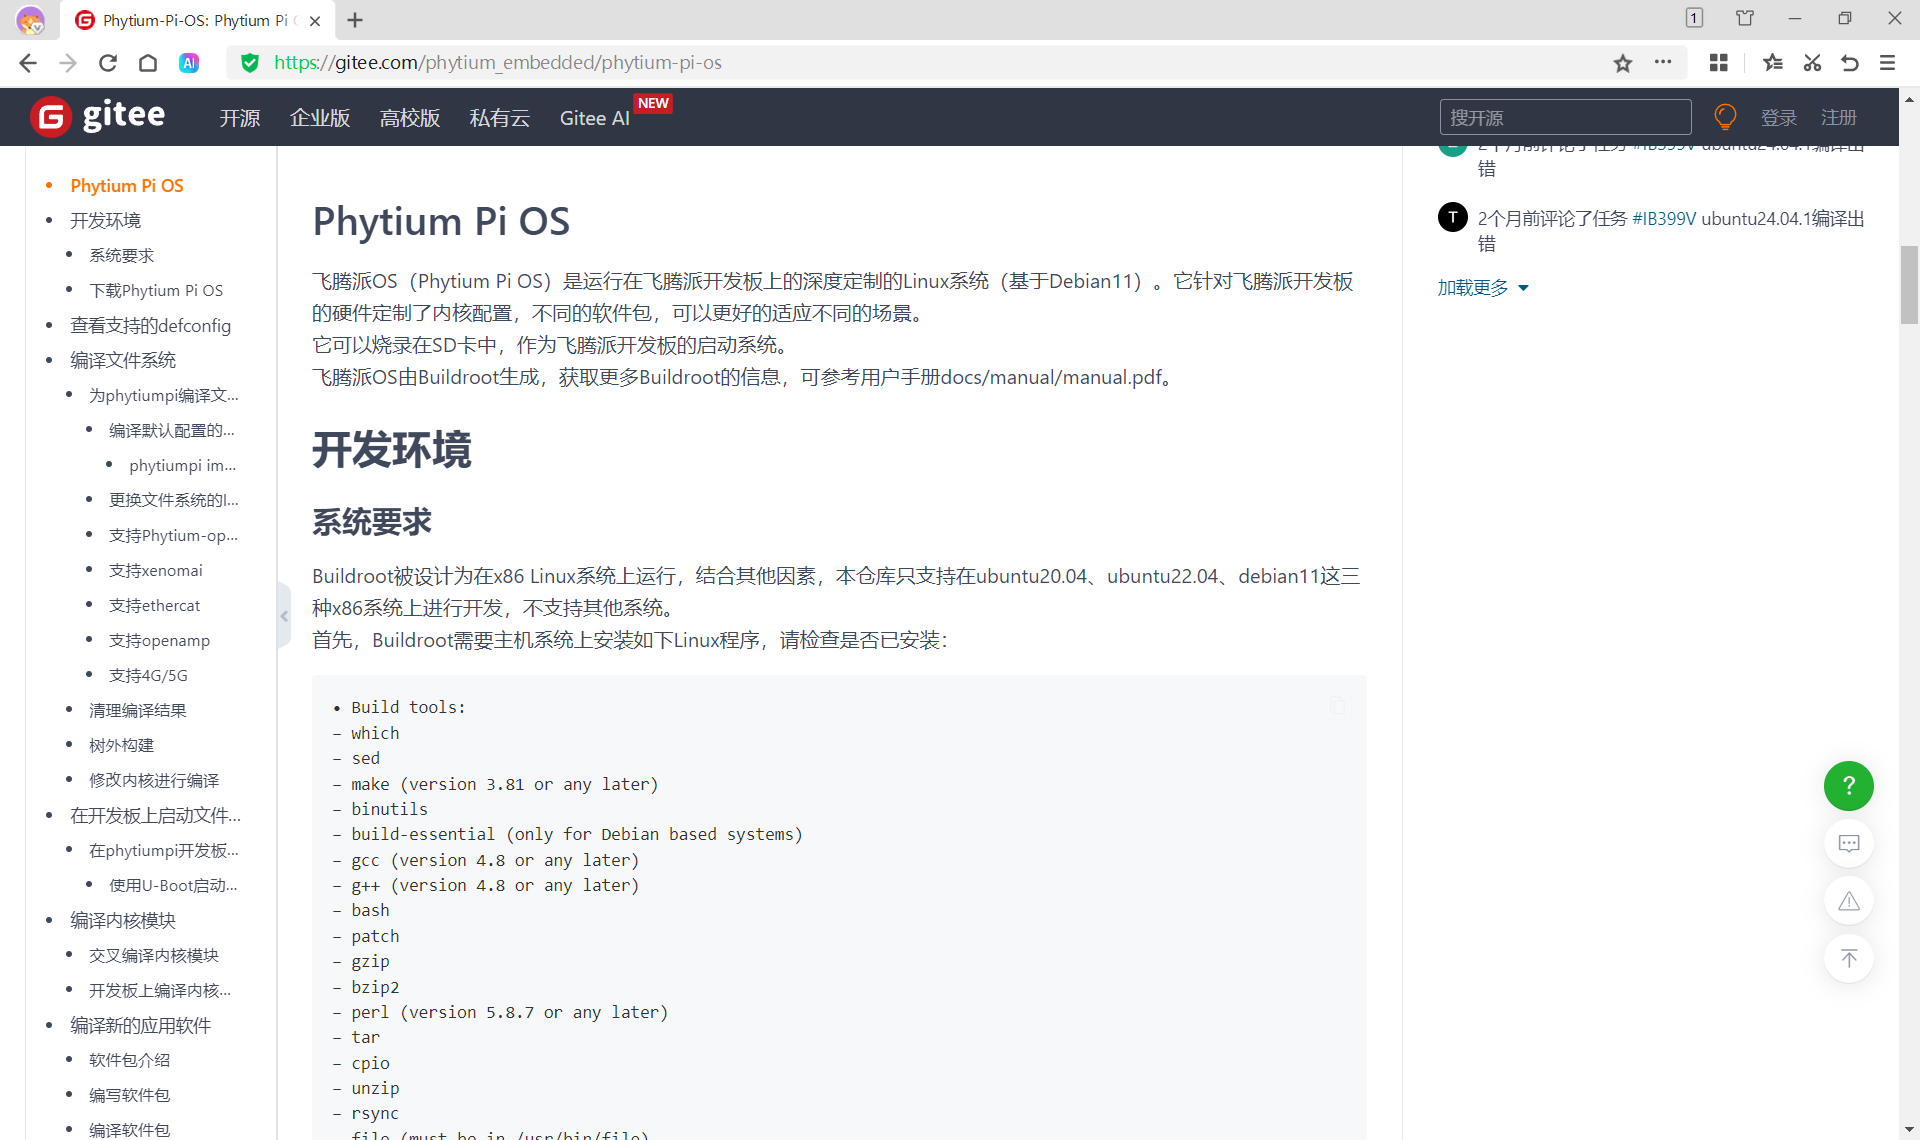Screen dimensions: 1920x1140
Task: Open a new browser tab
Action: click(x=355, y=20)
